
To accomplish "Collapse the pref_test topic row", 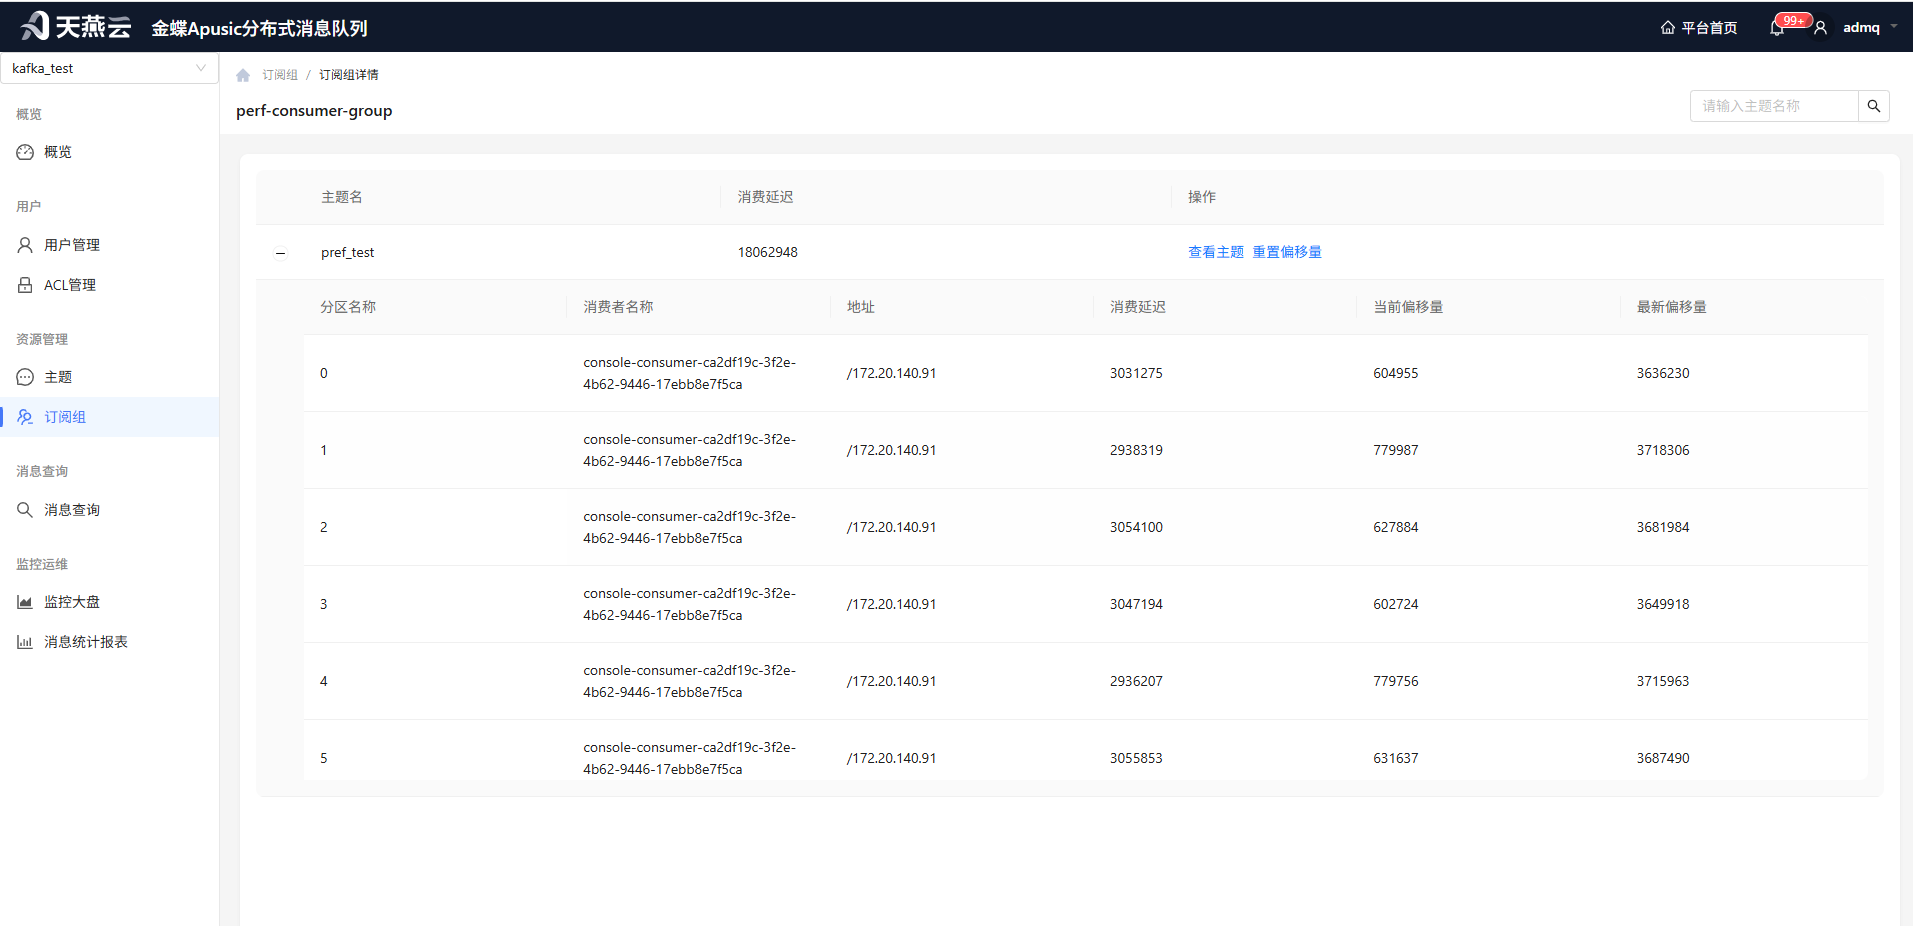I will 280,253.
